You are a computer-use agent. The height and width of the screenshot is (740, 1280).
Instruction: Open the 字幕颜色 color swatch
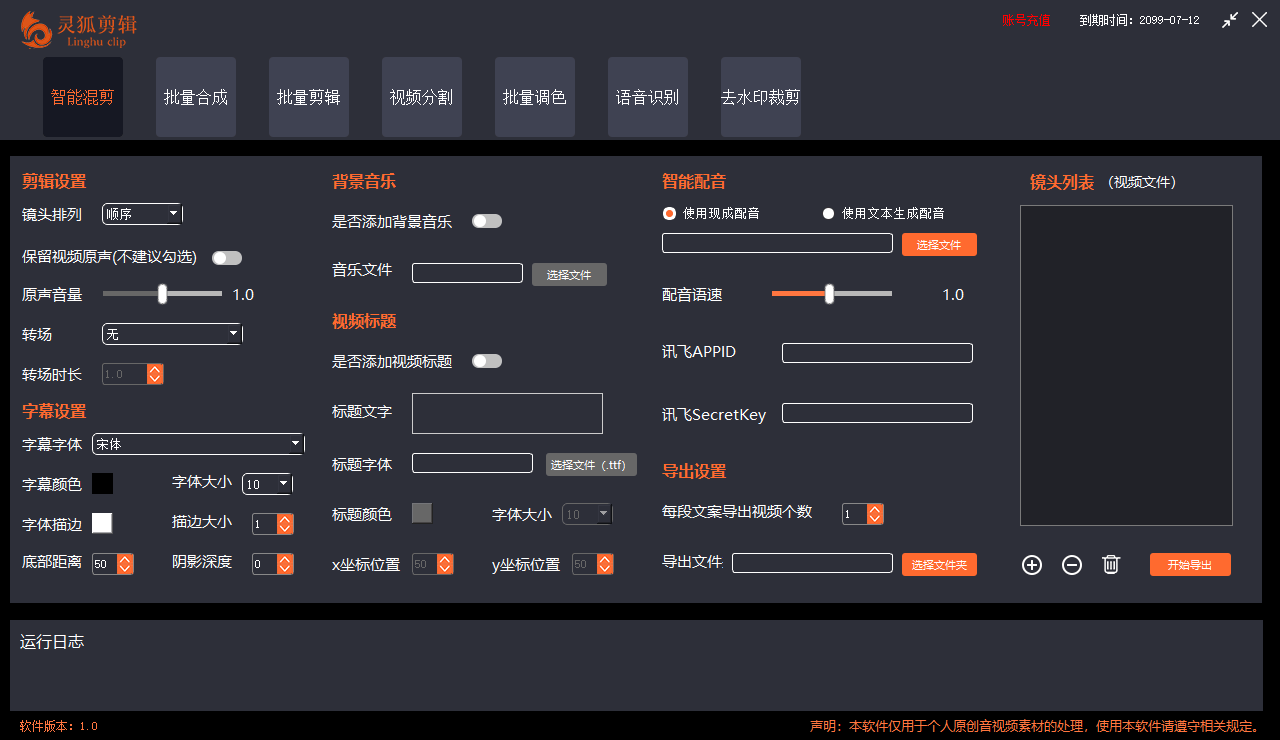click(x=101, y=483)
